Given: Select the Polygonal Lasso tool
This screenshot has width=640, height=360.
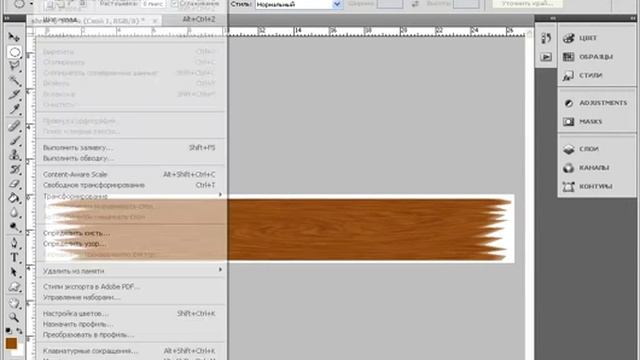Looking at the screenshot, I should tap(14, 66).
